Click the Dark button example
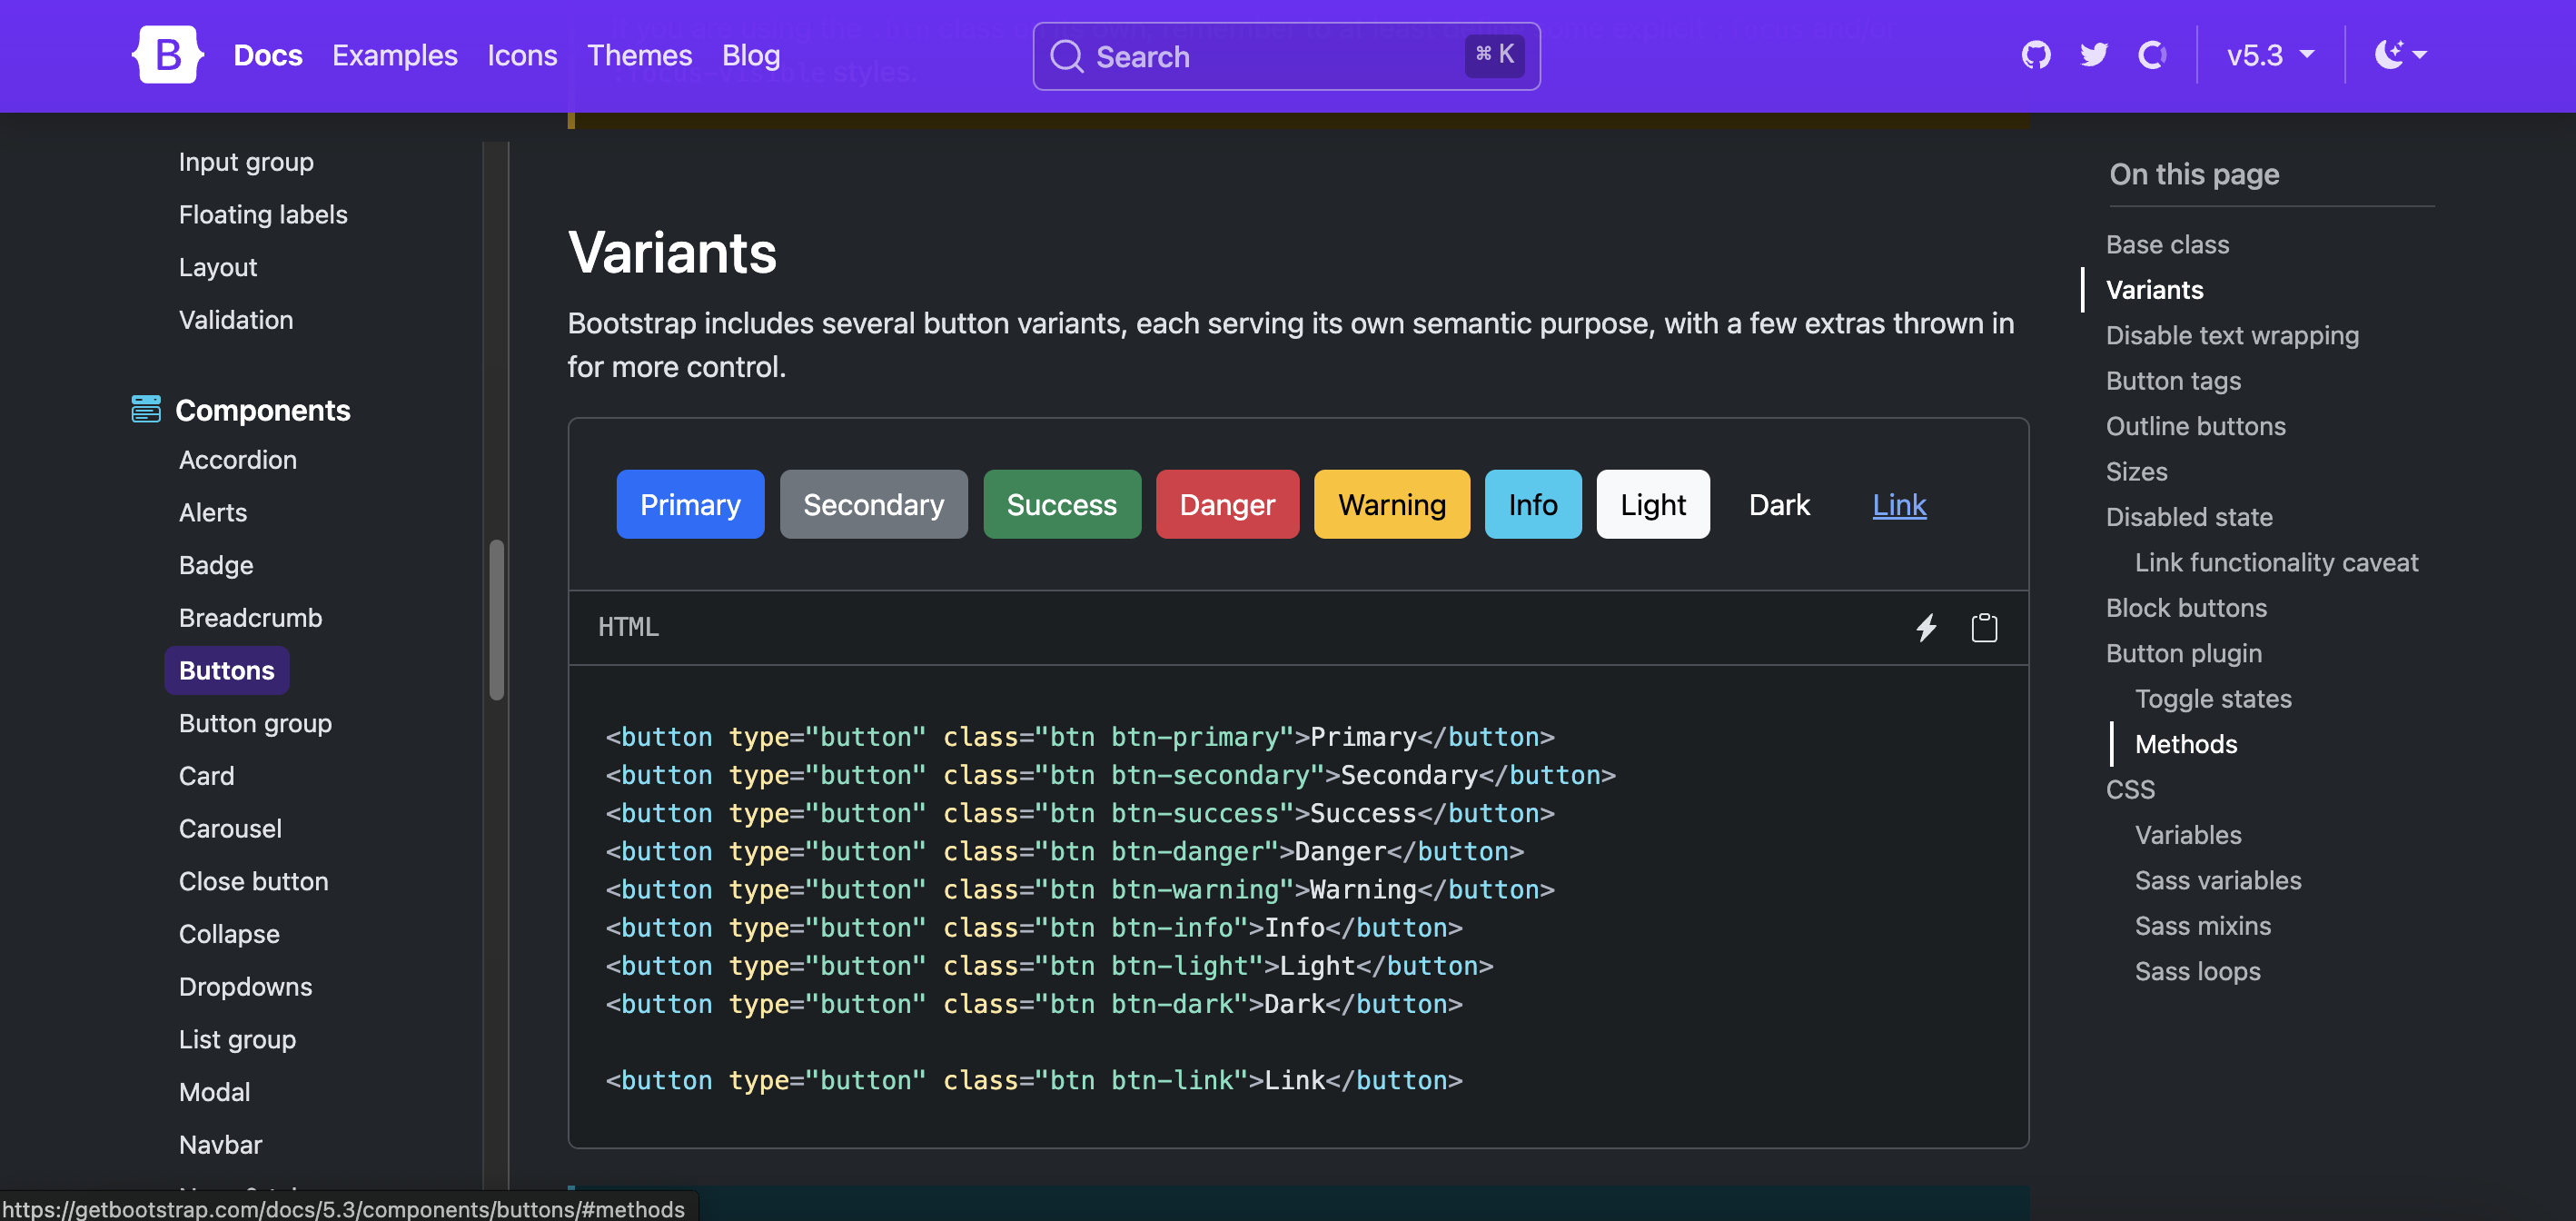 click(1779, 504)
